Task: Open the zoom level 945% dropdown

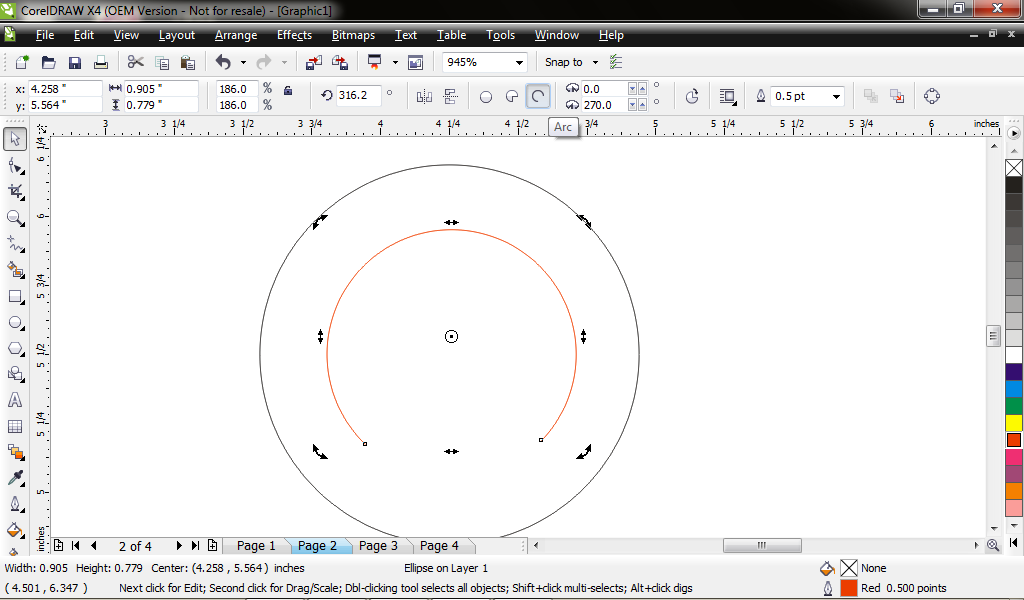Action: (519, 62)
